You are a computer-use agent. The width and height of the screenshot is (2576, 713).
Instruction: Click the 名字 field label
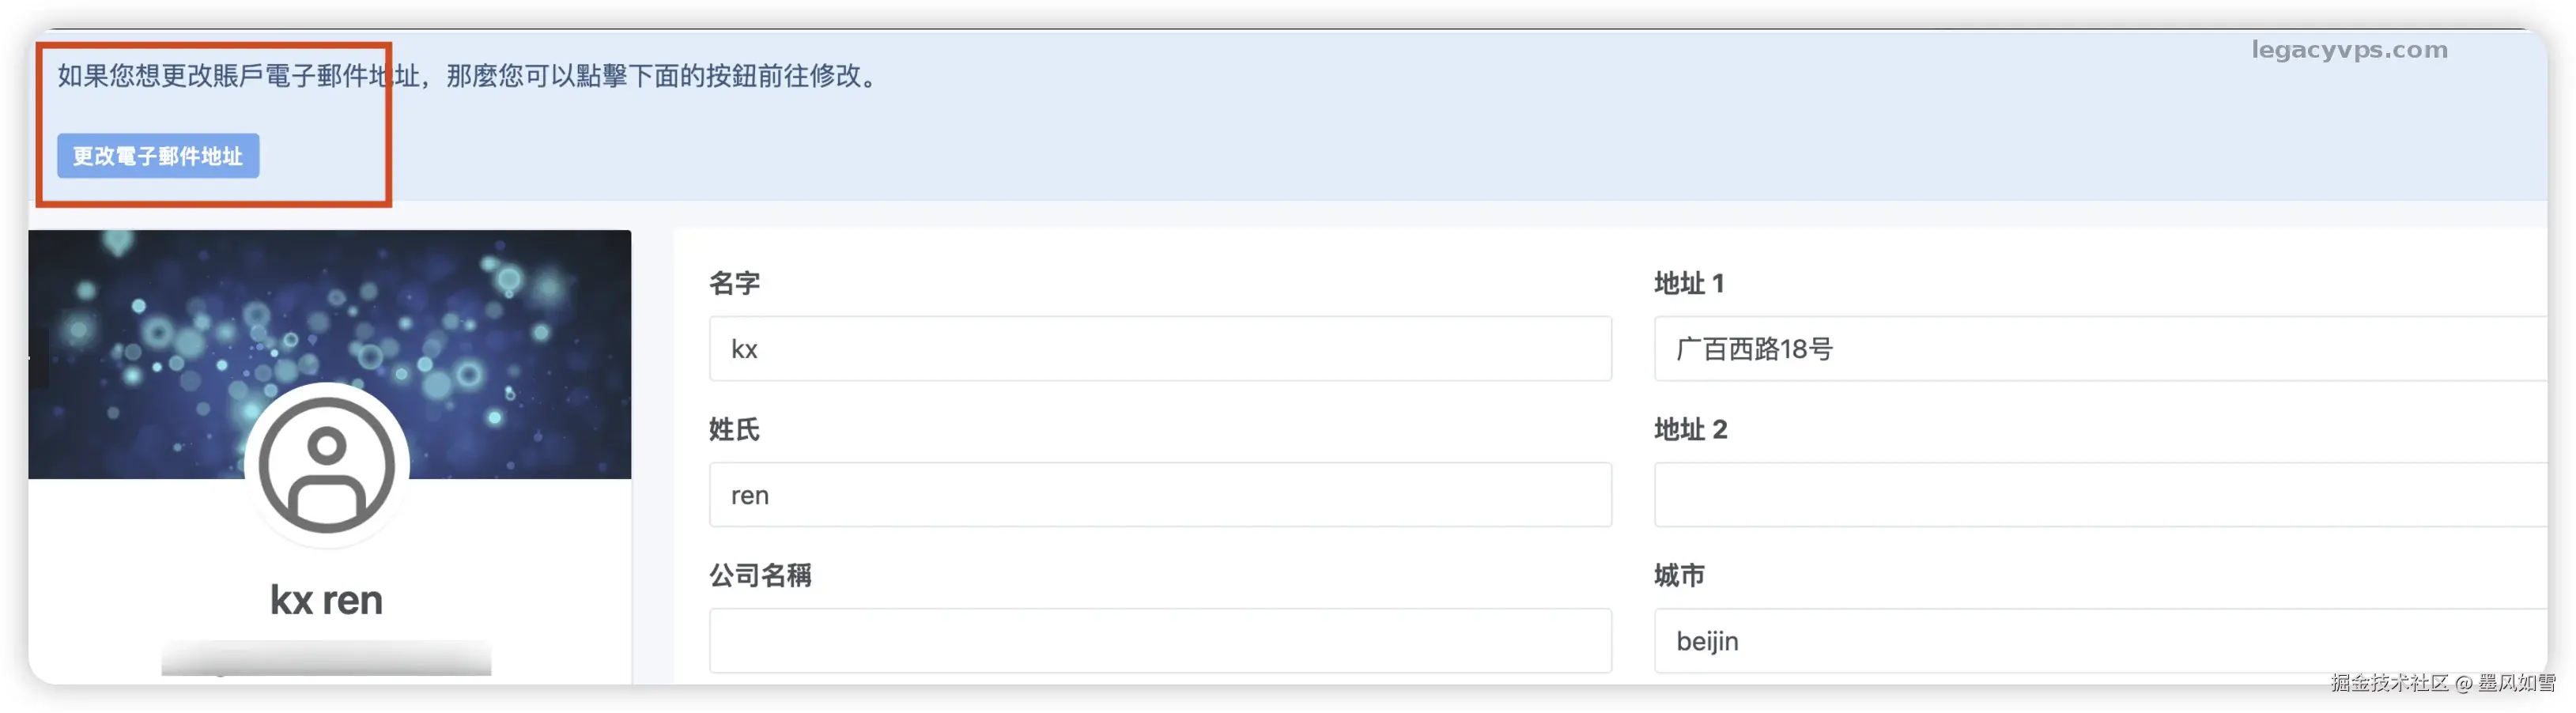click(x=734, y=284)
